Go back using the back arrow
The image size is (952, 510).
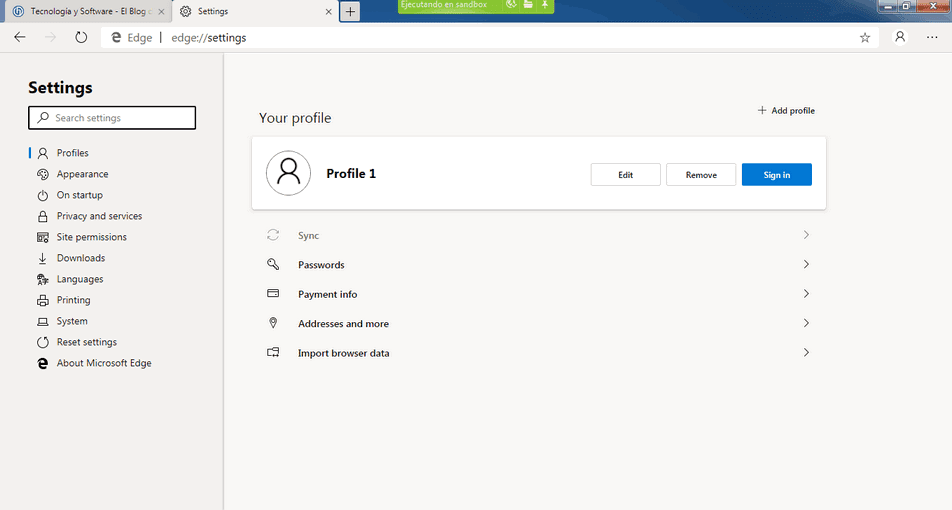coord(19,38)
